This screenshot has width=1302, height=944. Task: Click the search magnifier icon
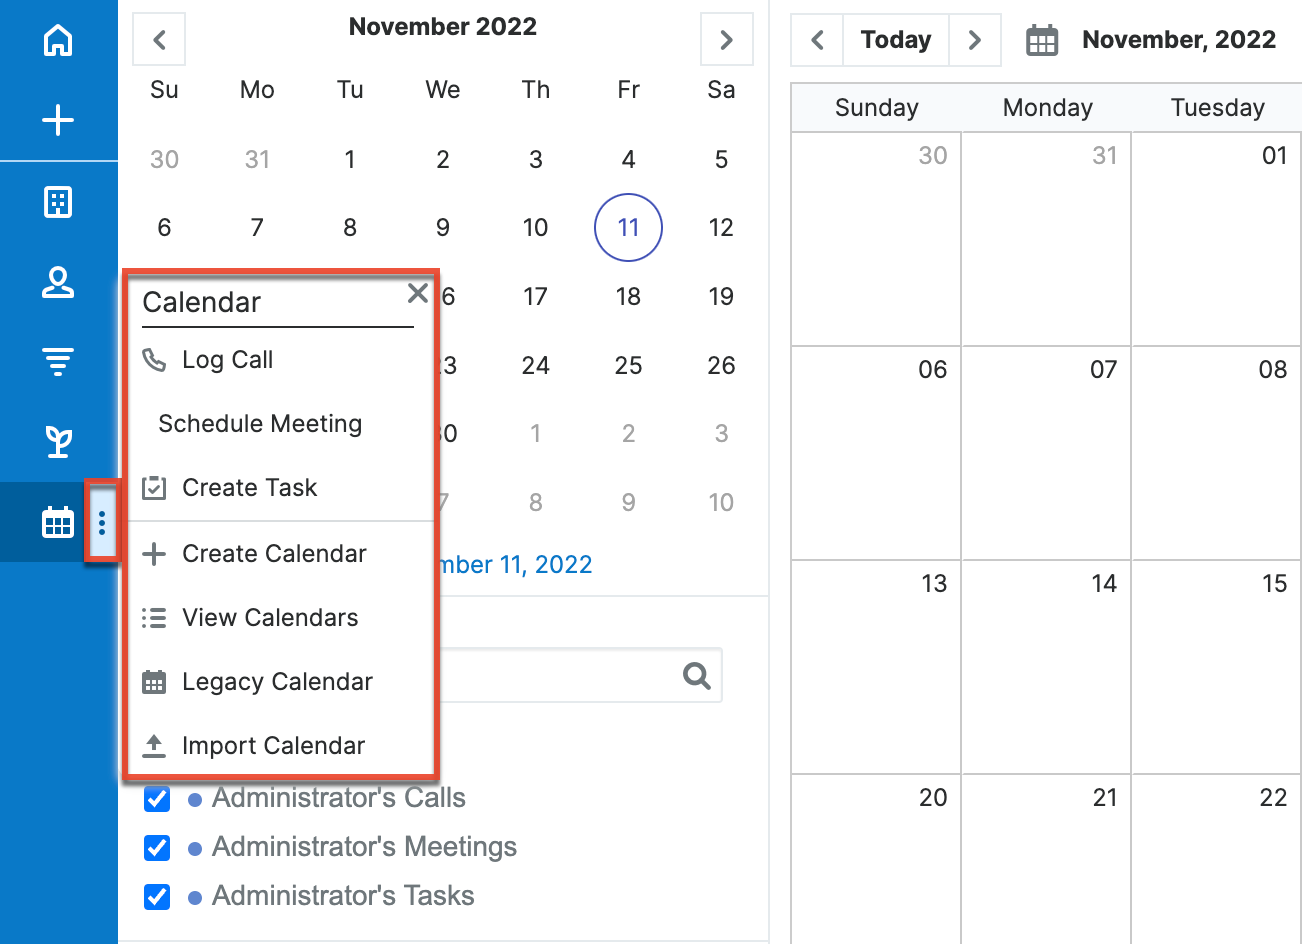click(696, 676)
